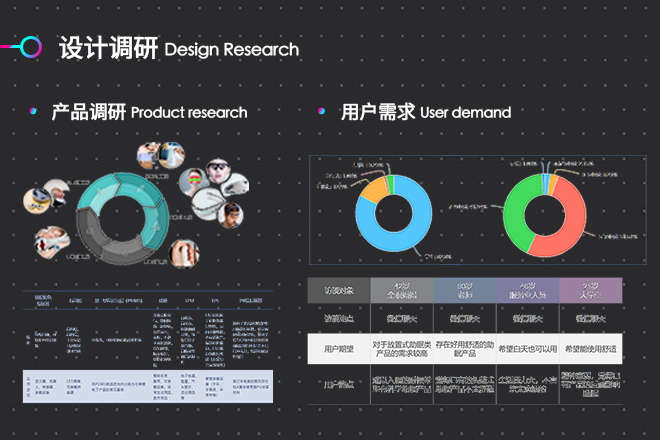The height and width of the screenshot is (440, 660).
Task: Click the 21岁 column header cell
Action: point(590,289)
